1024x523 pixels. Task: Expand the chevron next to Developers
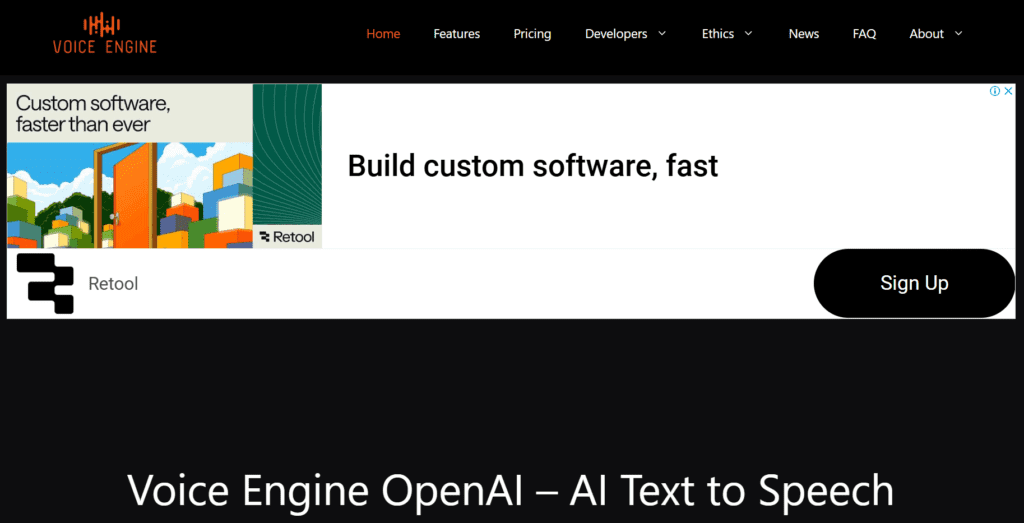point(661,34)
